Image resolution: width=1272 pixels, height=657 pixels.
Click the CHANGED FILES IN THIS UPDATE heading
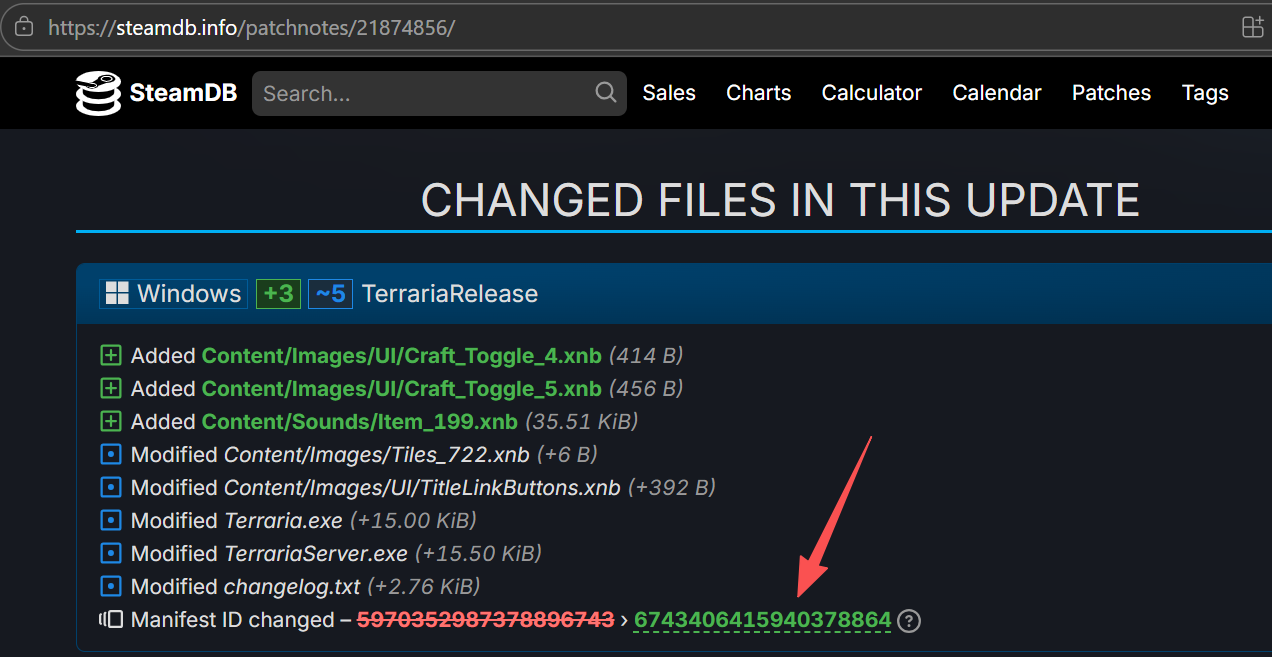click(x=780, y=200)
